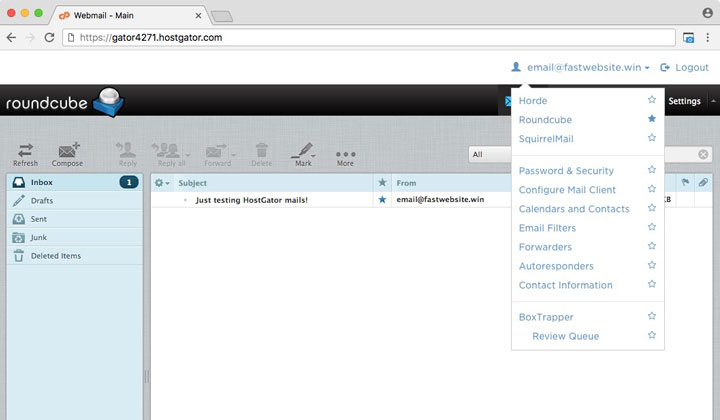The width and height of the screenshot is (720, 420).
Task: Select the Webmail - Main browser tab
Action: pyautogui.click(x=130, y=15)
